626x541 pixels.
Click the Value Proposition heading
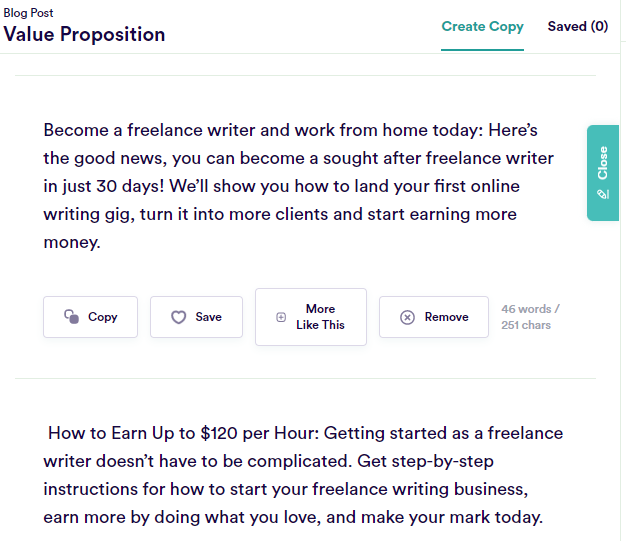(84, 34)
